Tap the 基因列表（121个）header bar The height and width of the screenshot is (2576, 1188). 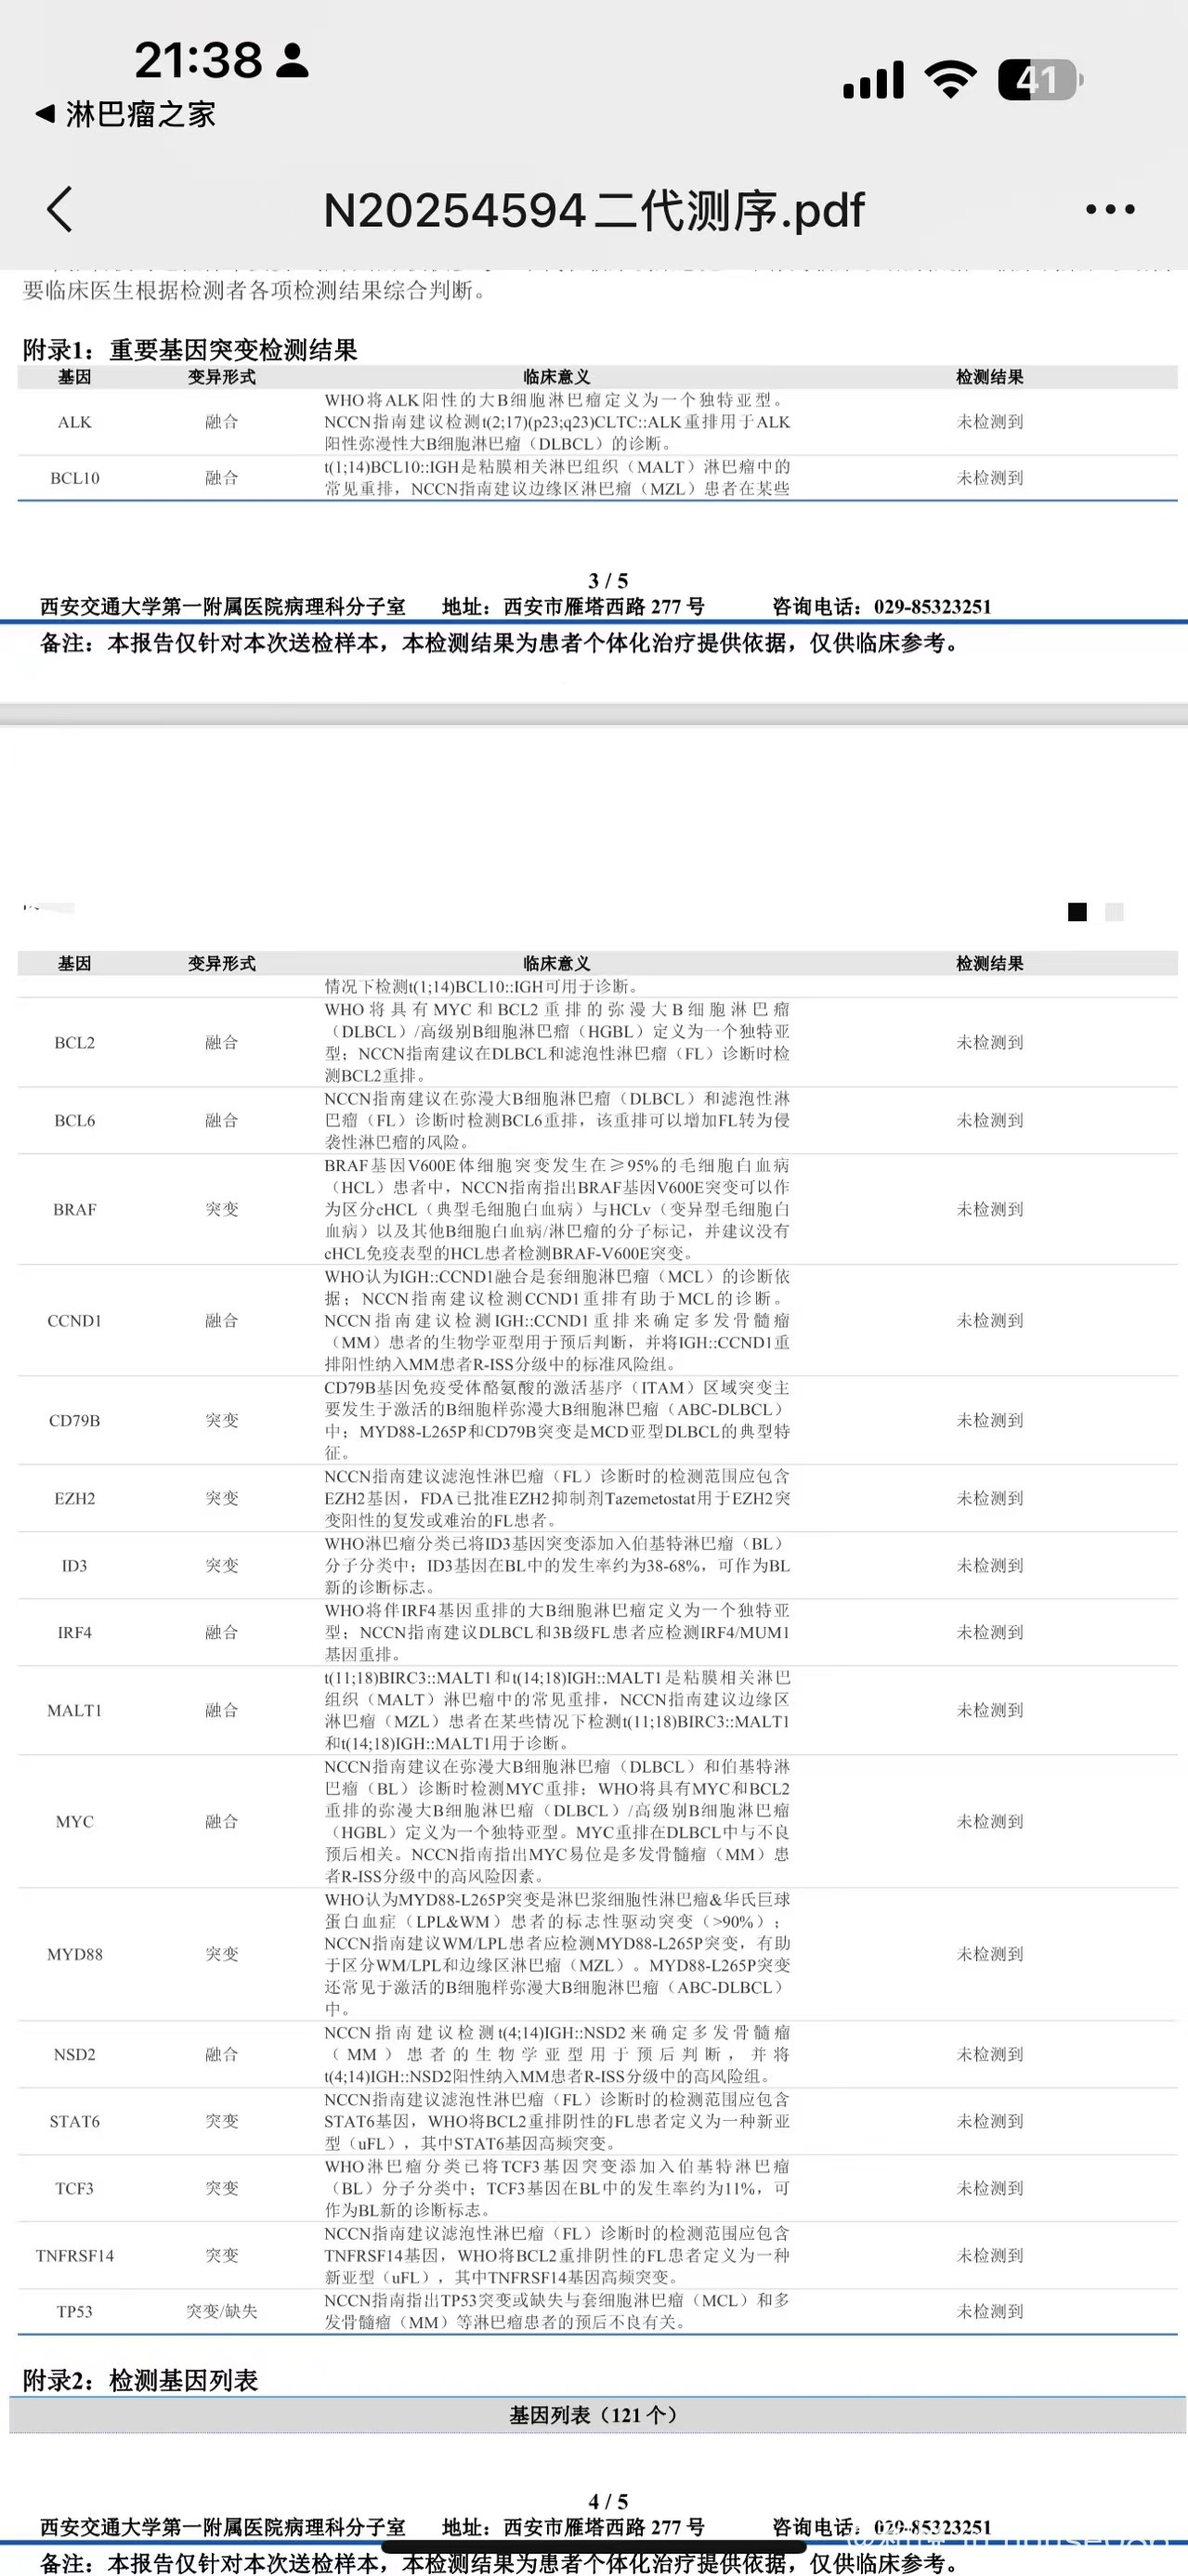point(594,2415)
